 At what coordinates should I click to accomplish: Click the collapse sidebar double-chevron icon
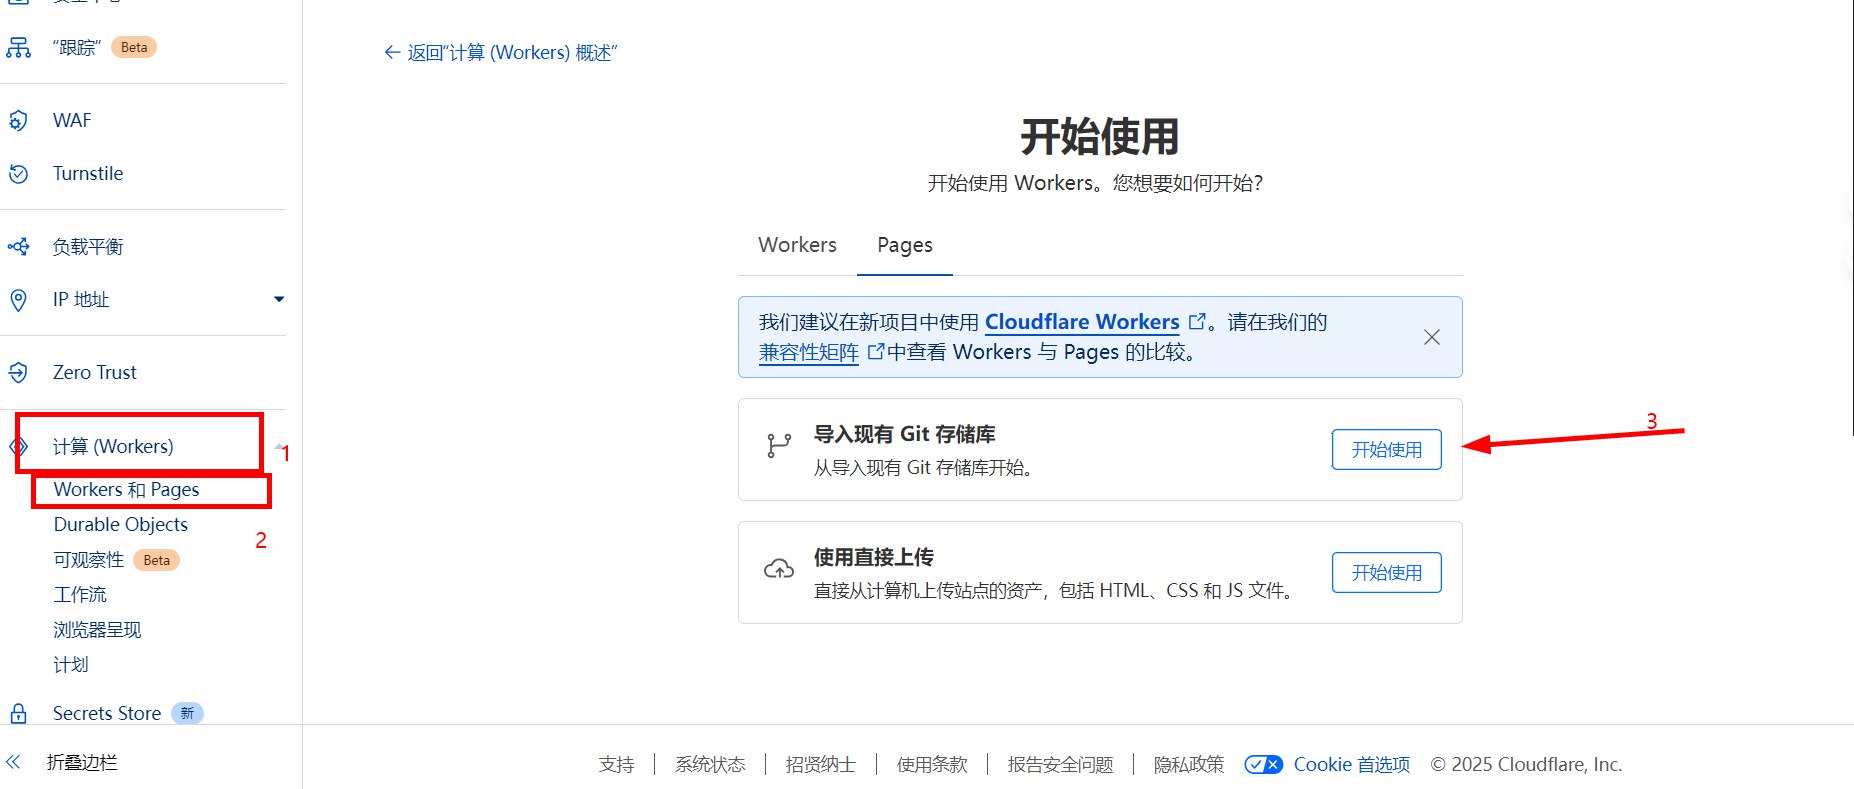13,762
